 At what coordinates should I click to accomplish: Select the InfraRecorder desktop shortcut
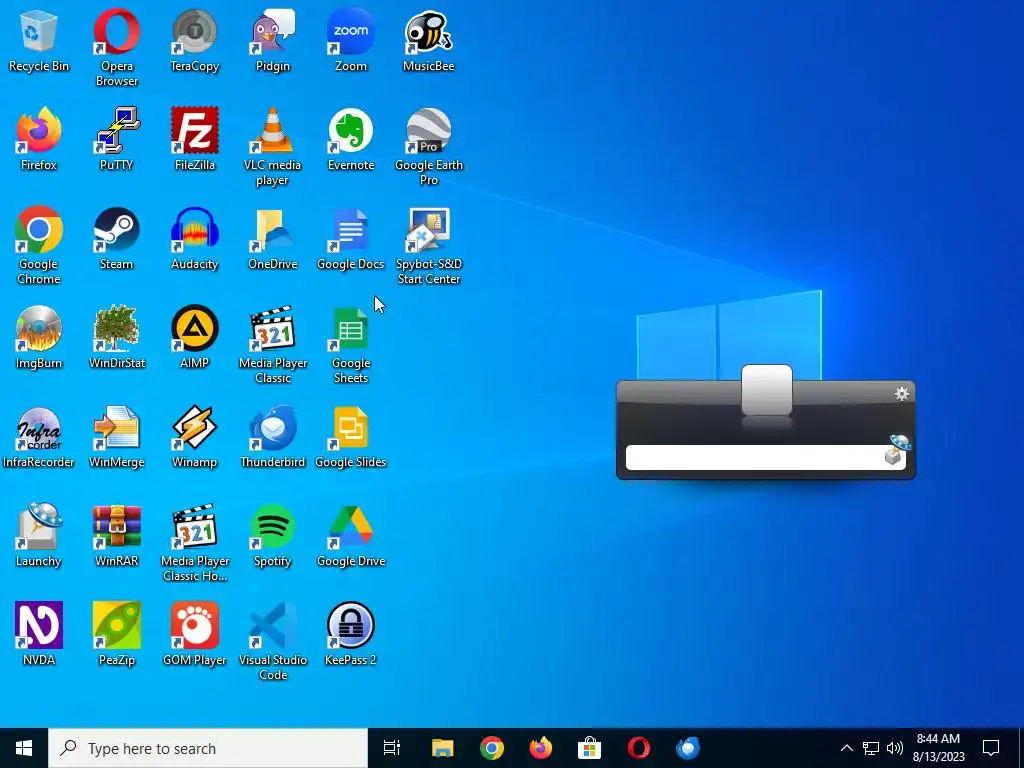39,437
